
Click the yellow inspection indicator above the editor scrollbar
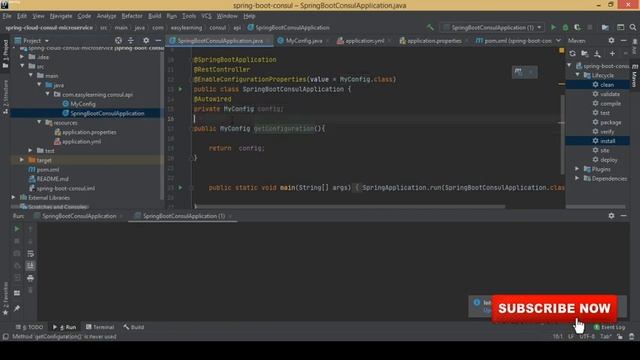(x=562, y=51)
